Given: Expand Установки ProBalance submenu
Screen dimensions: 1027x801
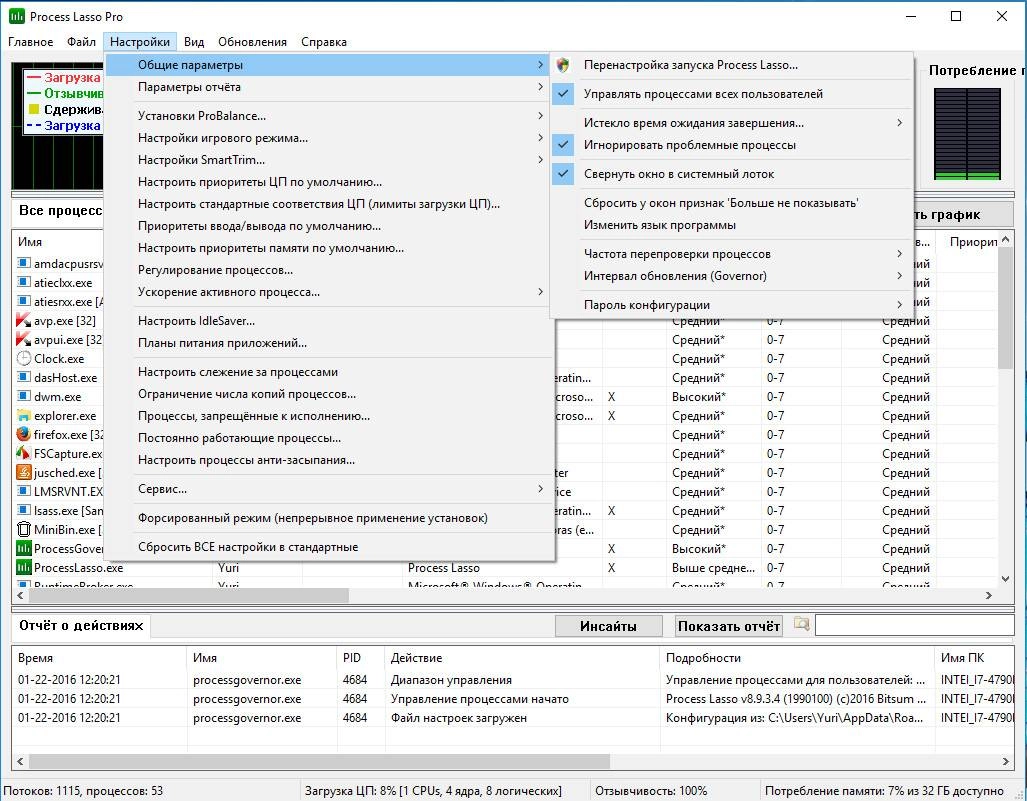Looking at the screenshot, I should [x=329, y=115].
